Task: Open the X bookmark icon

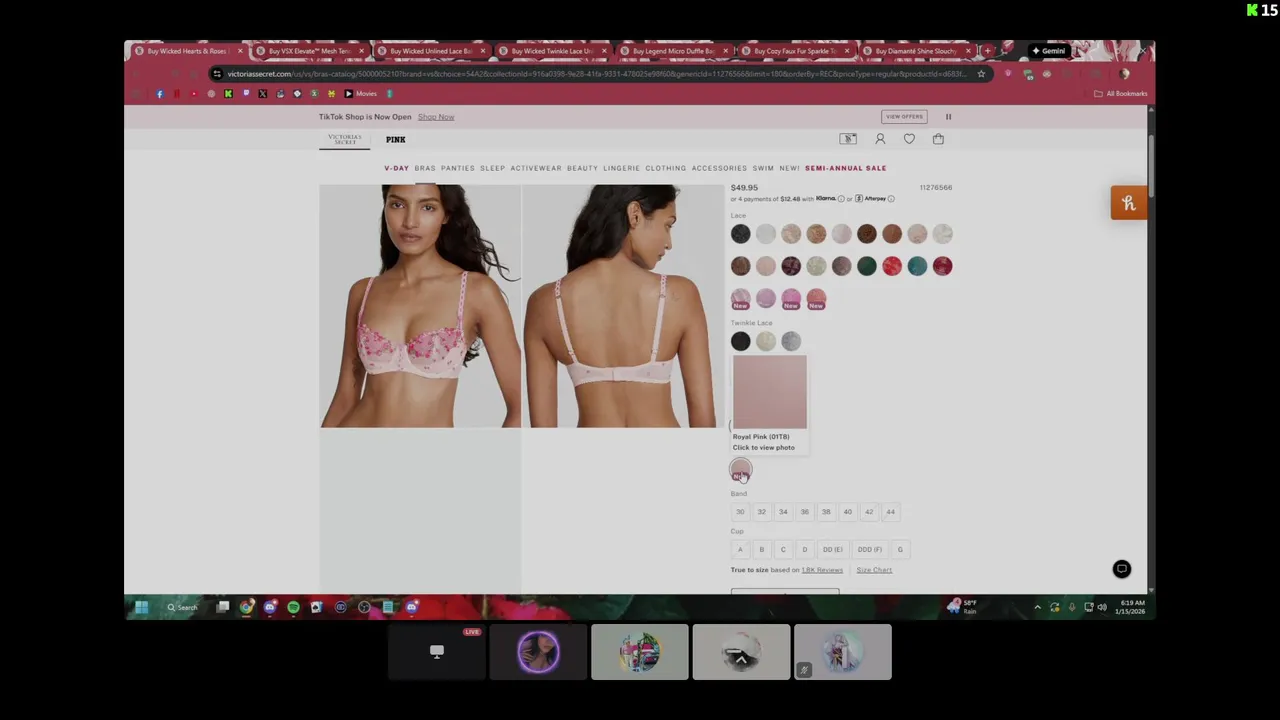Action: (x=262, y=94)
